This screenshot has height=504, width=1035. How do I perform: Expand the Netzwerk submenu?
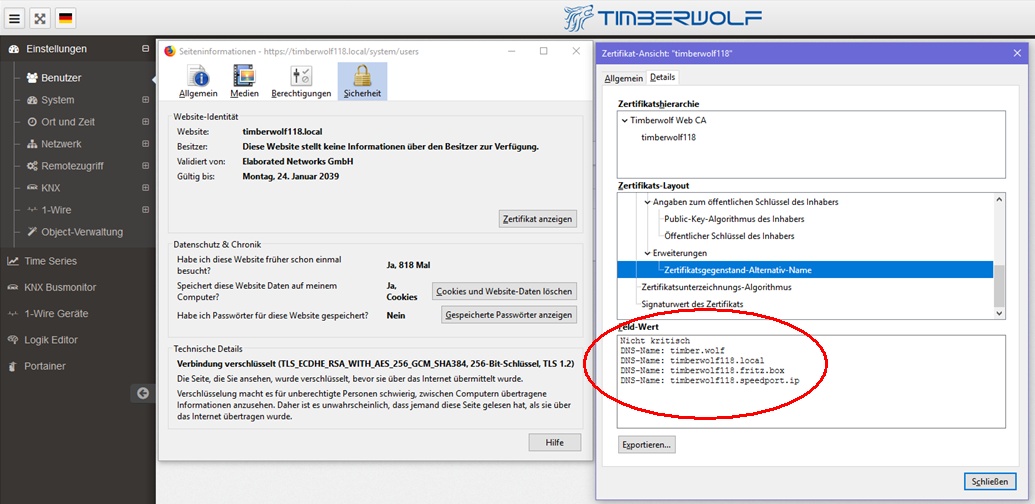click(145, 144)
